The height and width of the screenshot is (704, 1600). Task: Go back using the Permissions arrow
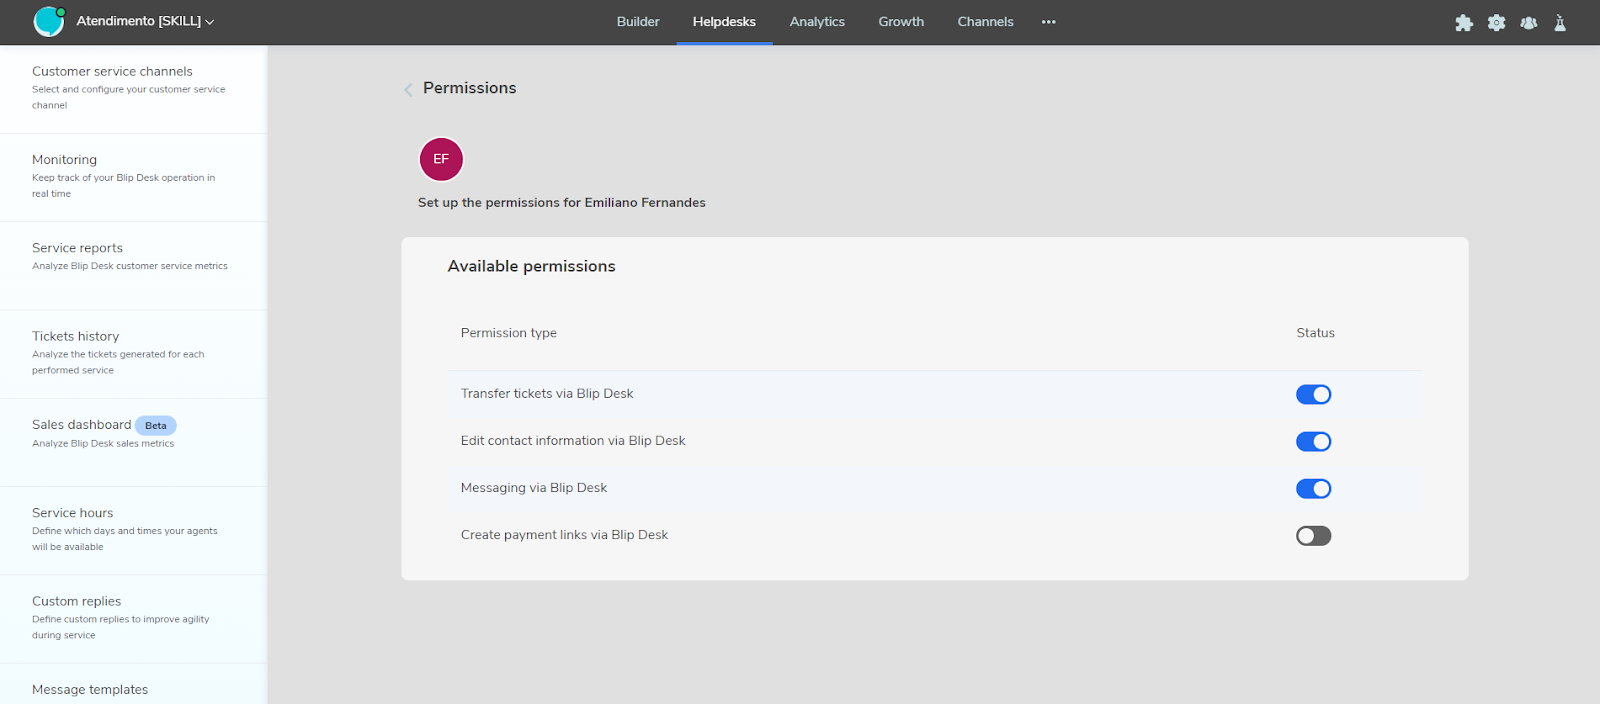tap(408, 90)
